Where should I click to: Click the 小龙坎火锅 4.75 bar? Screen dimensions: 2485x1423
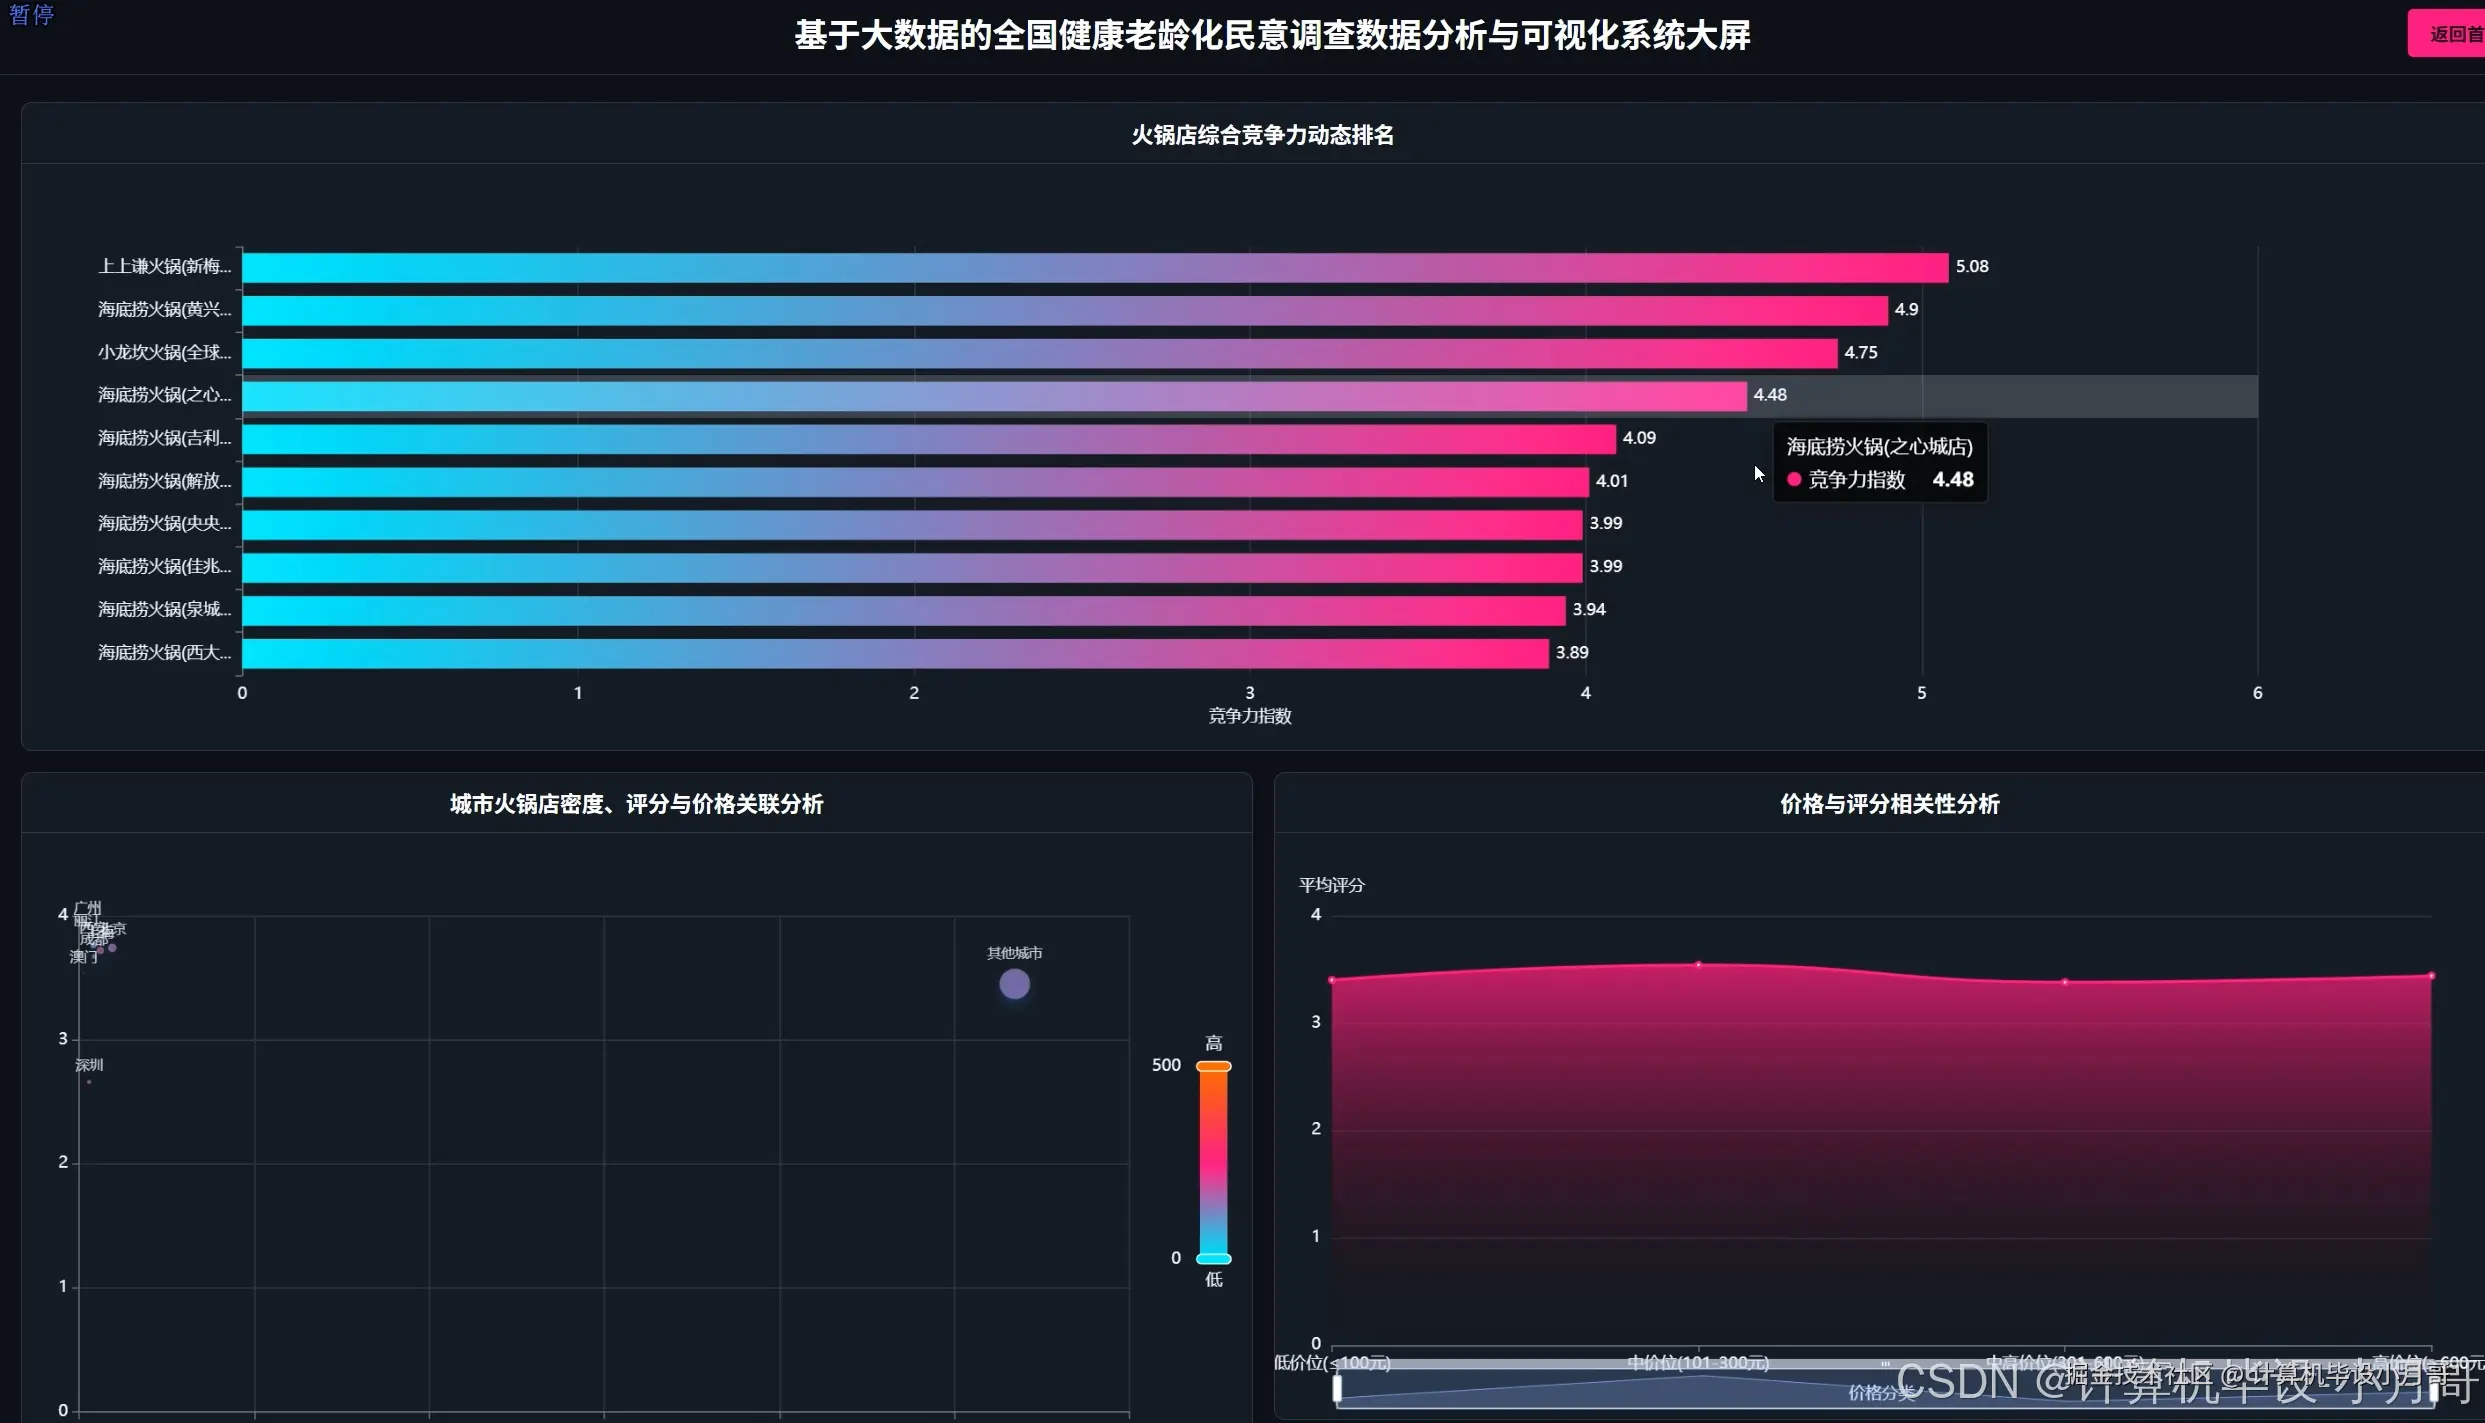(x=1039, y=353)
